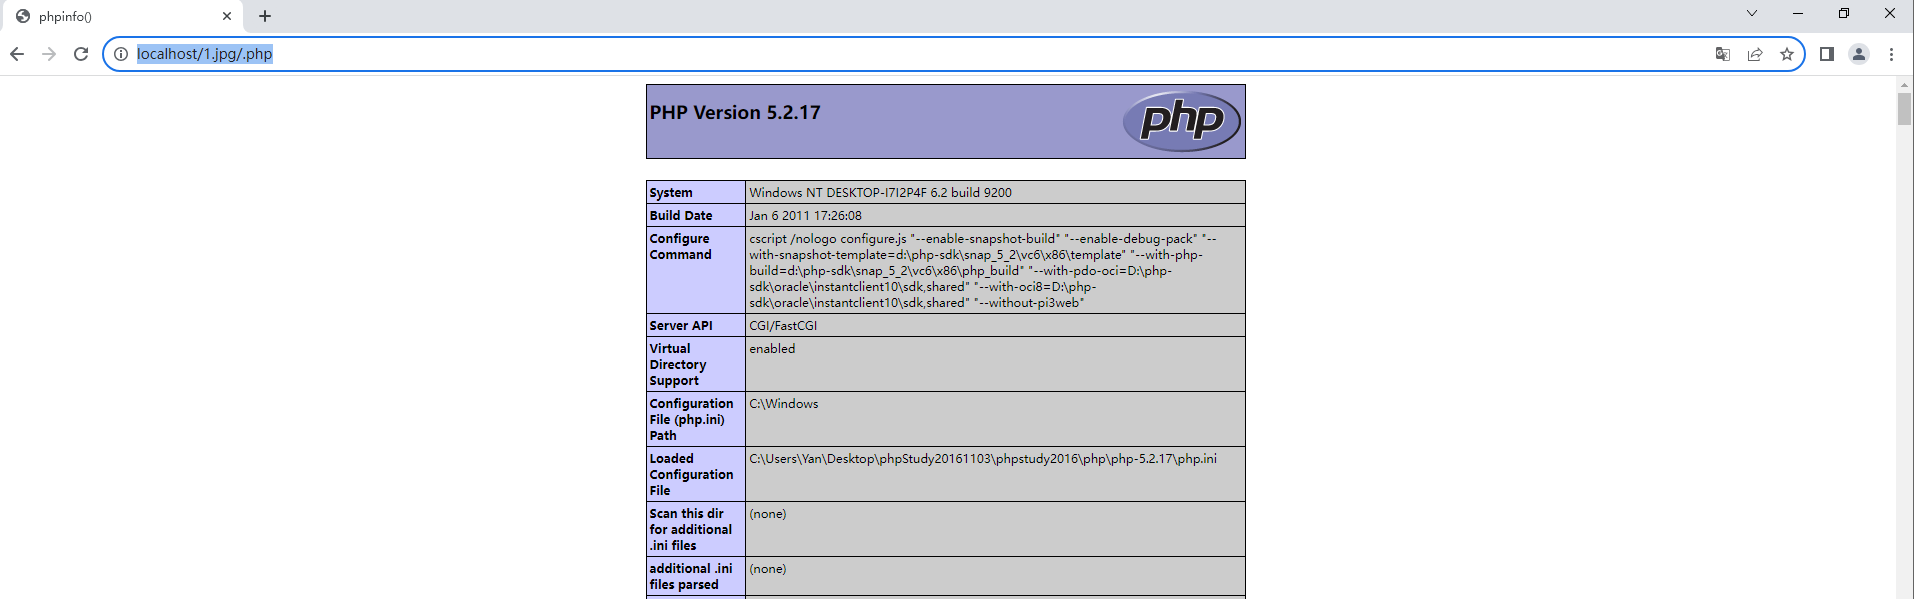The width and height of the screenshot is (1914, 599).
Task: View site information icon in address bar
Action: click(x=121, y=54)
